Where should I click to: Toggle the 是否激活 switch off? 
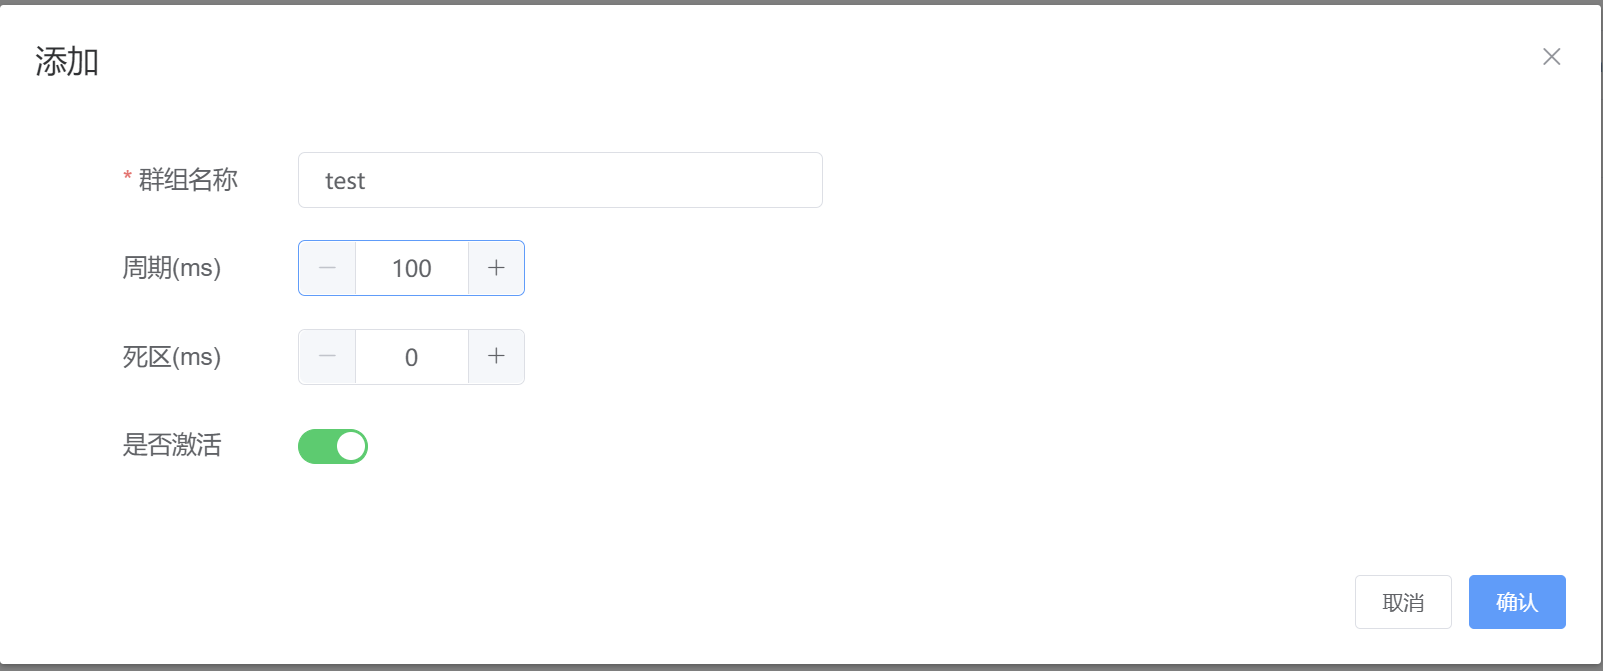(x=333, y=446)
